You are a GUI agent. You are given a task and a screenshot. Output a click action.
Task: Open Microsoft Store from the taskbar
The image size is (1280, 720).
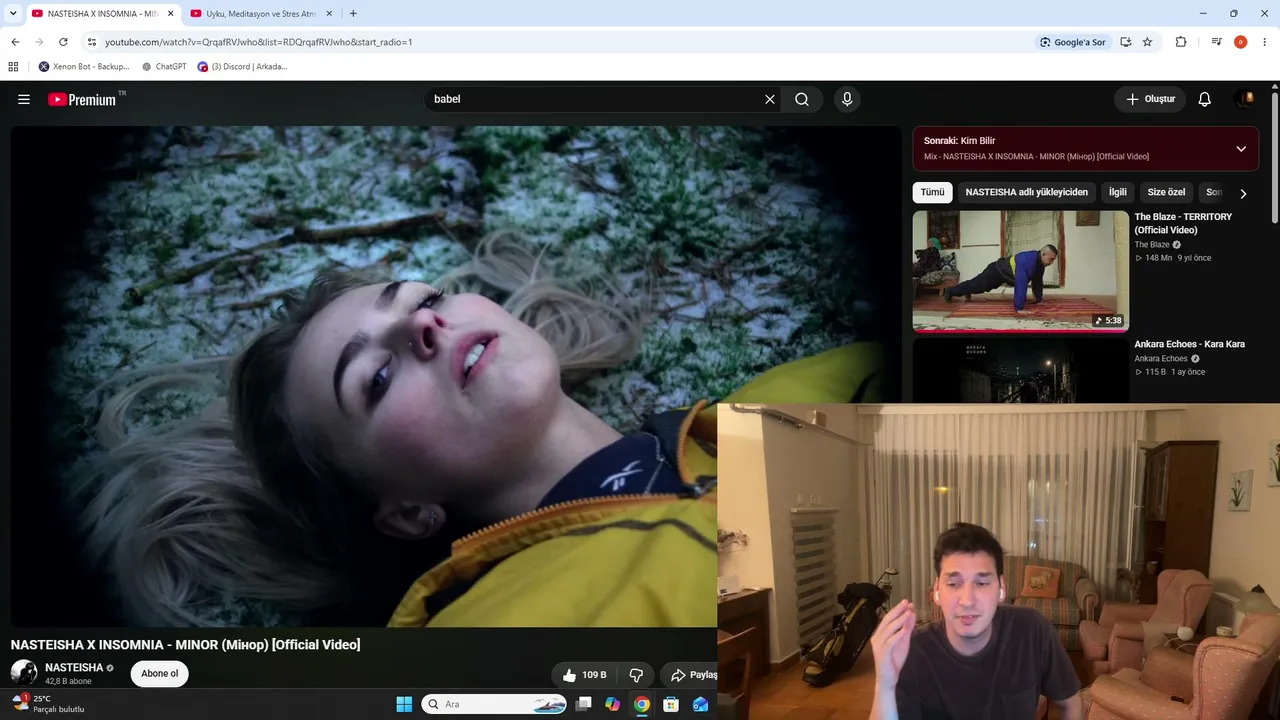pos(671,704)
